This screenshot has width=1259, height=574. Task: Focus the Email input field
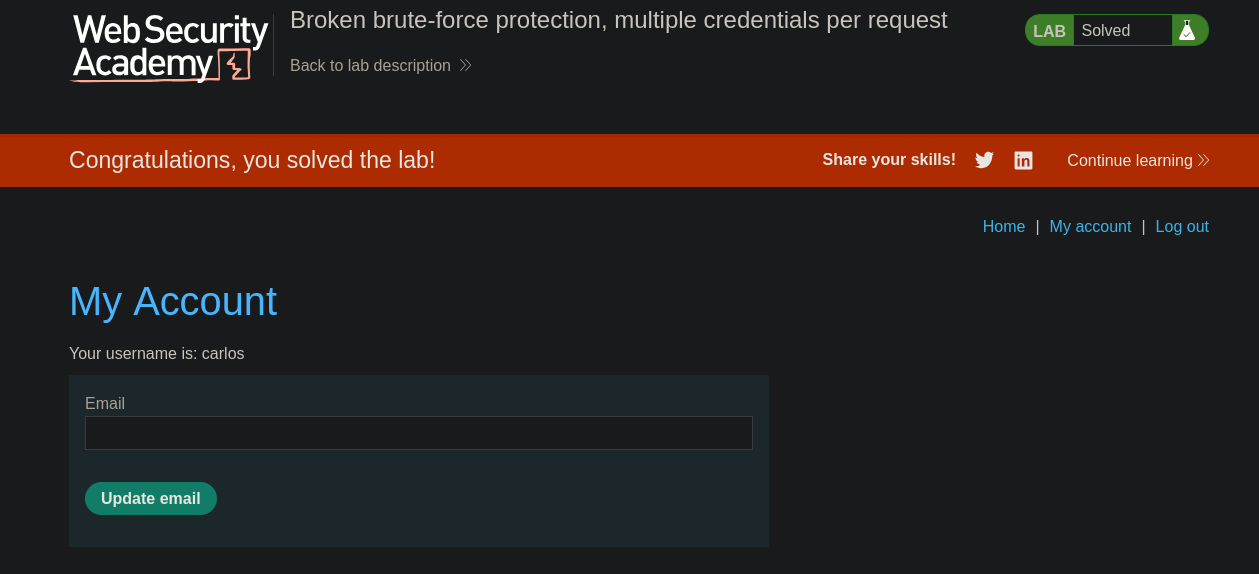coord(418,433)
